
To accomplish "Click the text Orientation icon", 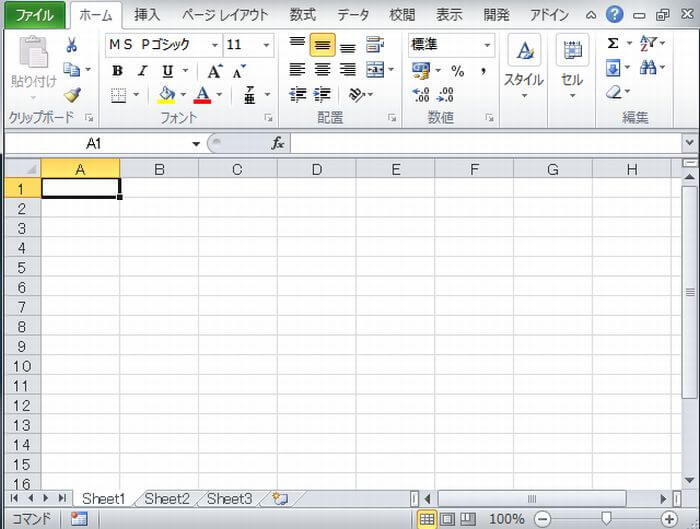I will coord(357,95).
